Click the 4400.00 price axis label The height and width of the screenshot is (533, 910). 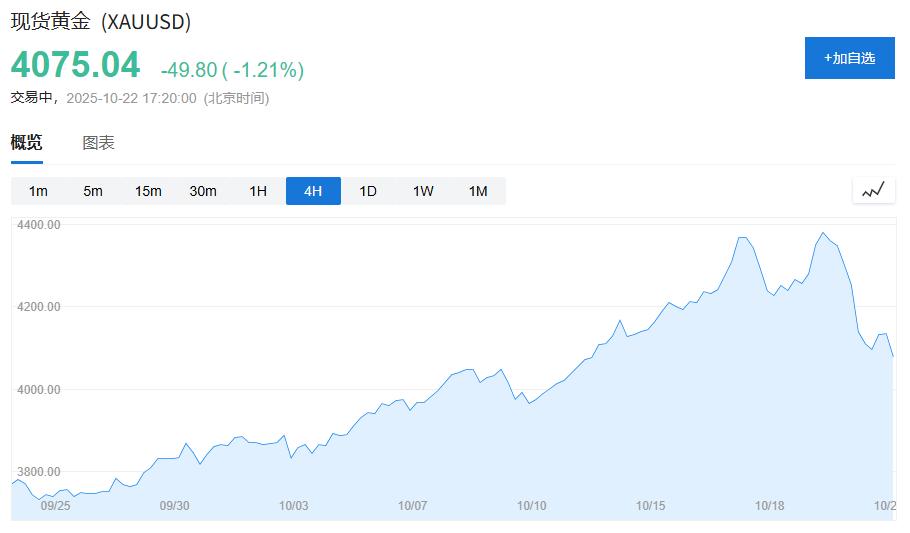[x=39, y=225]
